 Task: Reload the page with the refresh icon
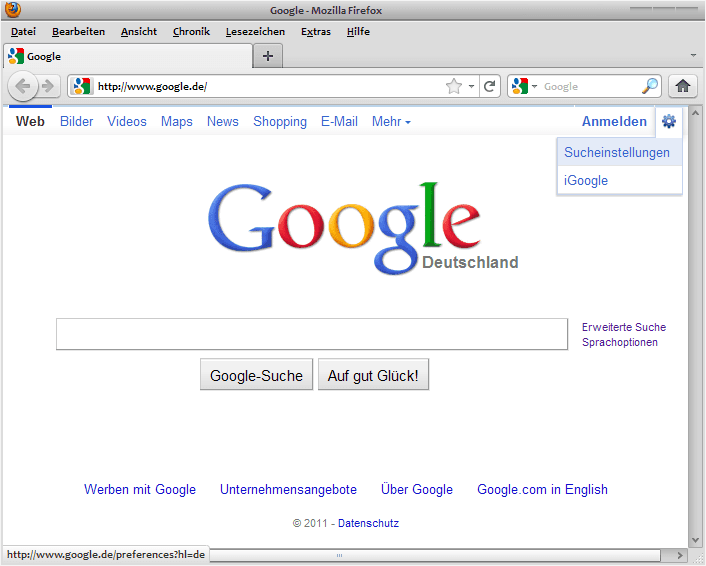pos(489,86)
